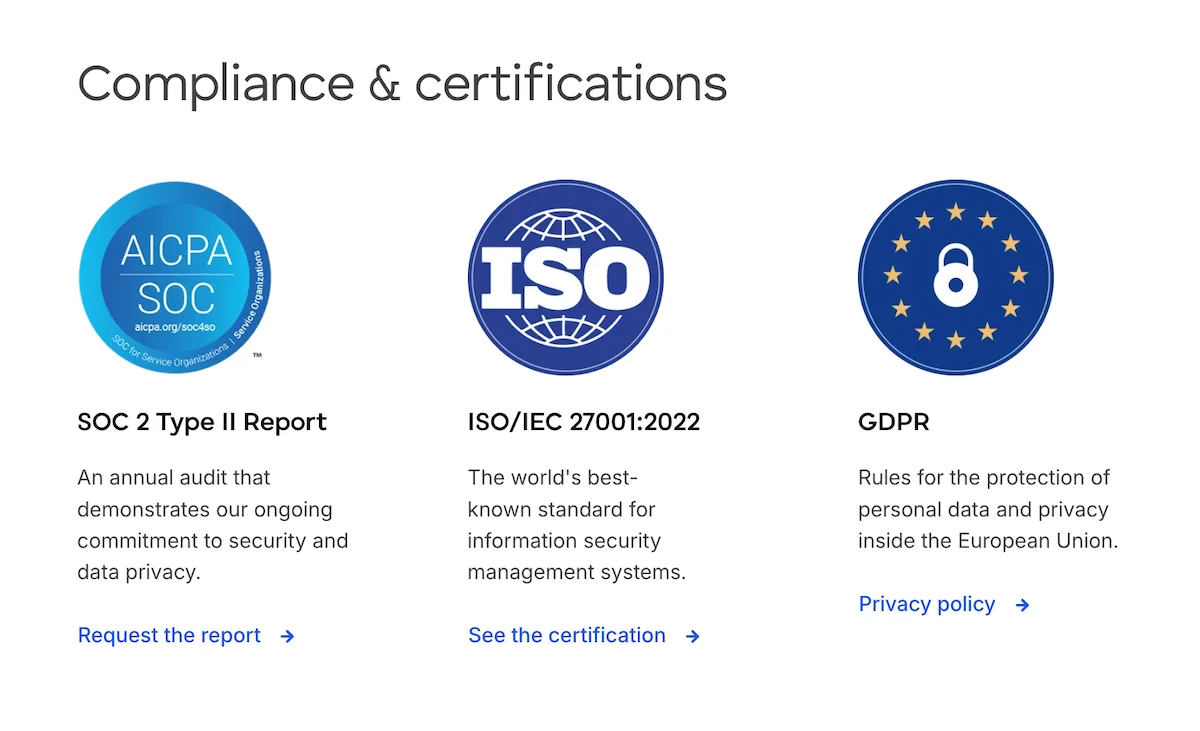Screen dimensions: 1200x731
Task: Open the See the certification link
Action: coord(566,636)
